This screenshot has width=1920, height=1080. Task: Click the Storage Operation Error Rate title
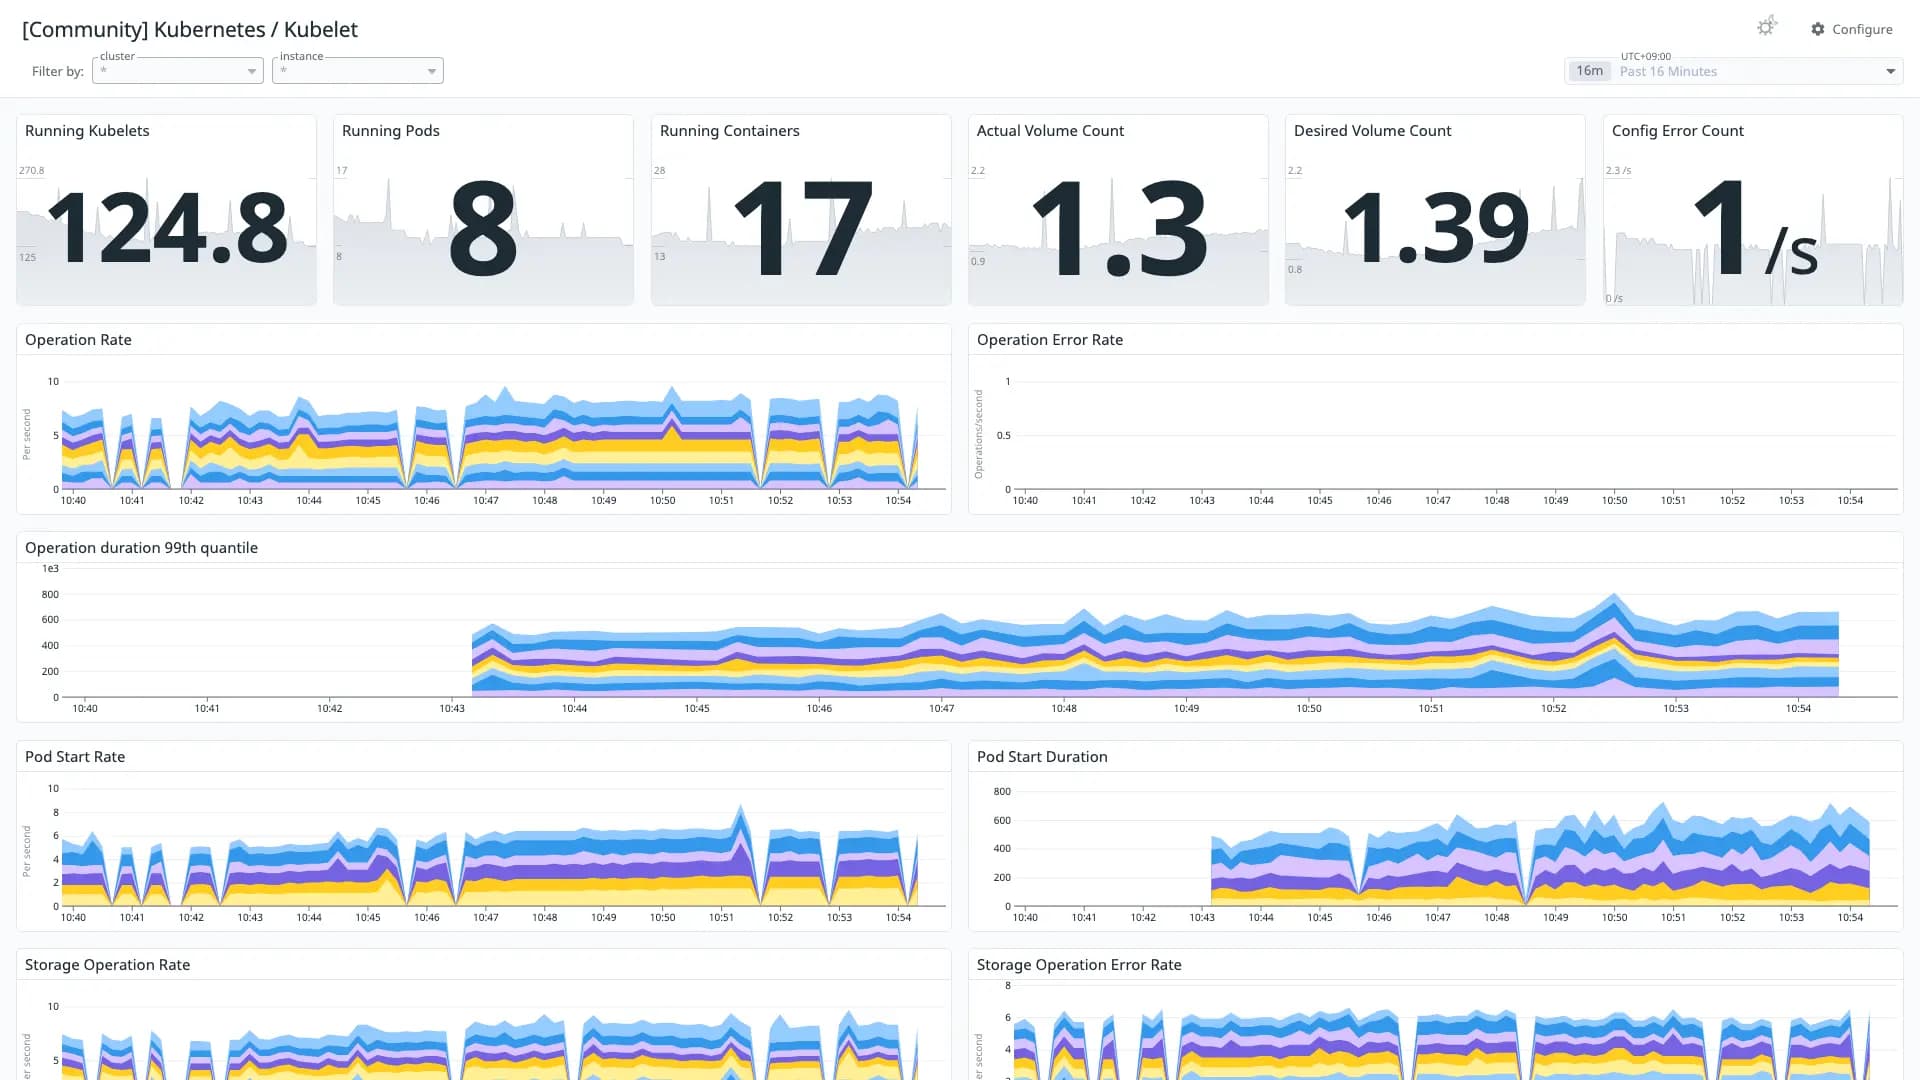click(x=1079, y=965)
